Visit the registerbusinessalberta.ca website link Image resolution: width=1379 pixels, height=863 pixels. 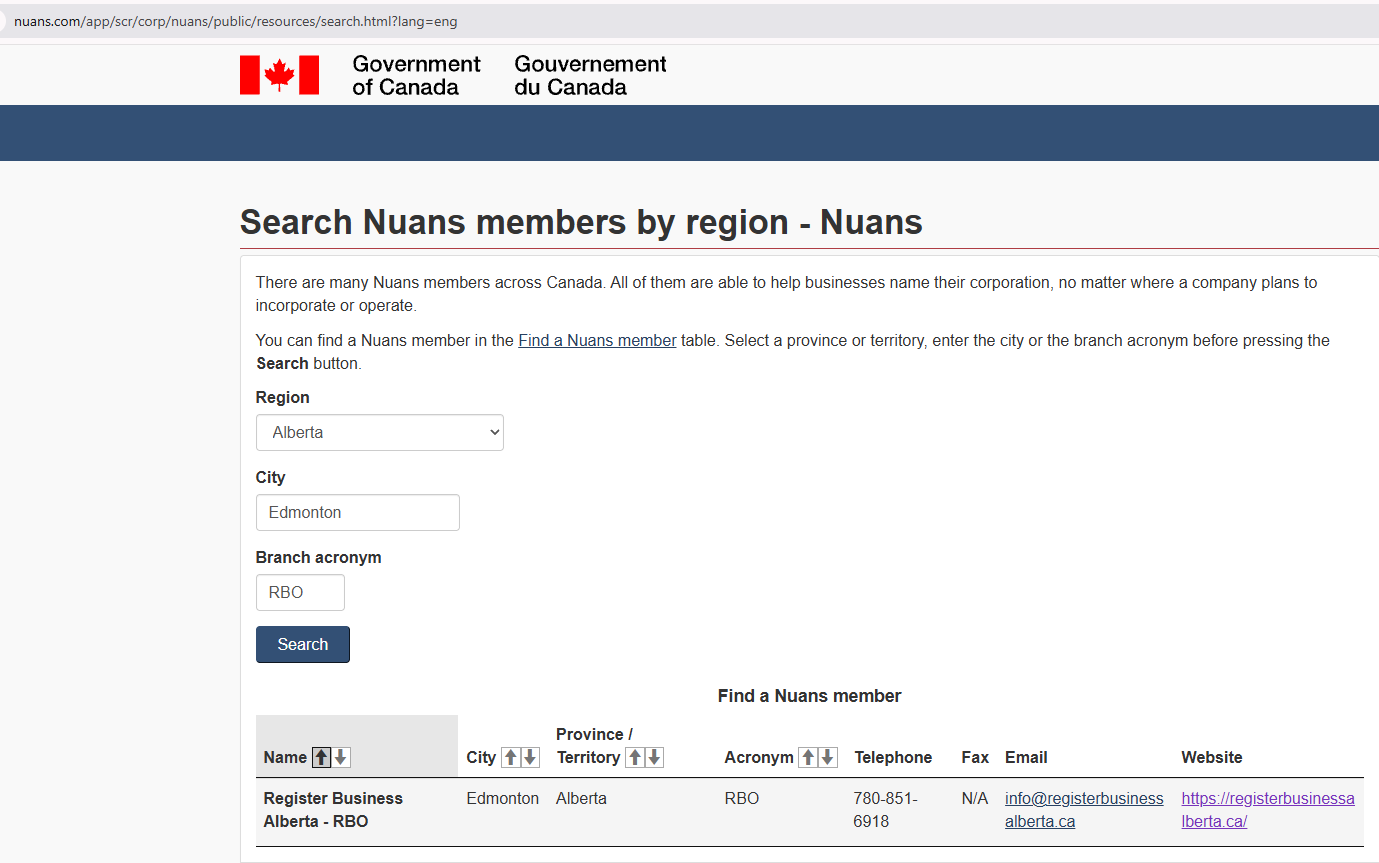tap(1267, 809)
